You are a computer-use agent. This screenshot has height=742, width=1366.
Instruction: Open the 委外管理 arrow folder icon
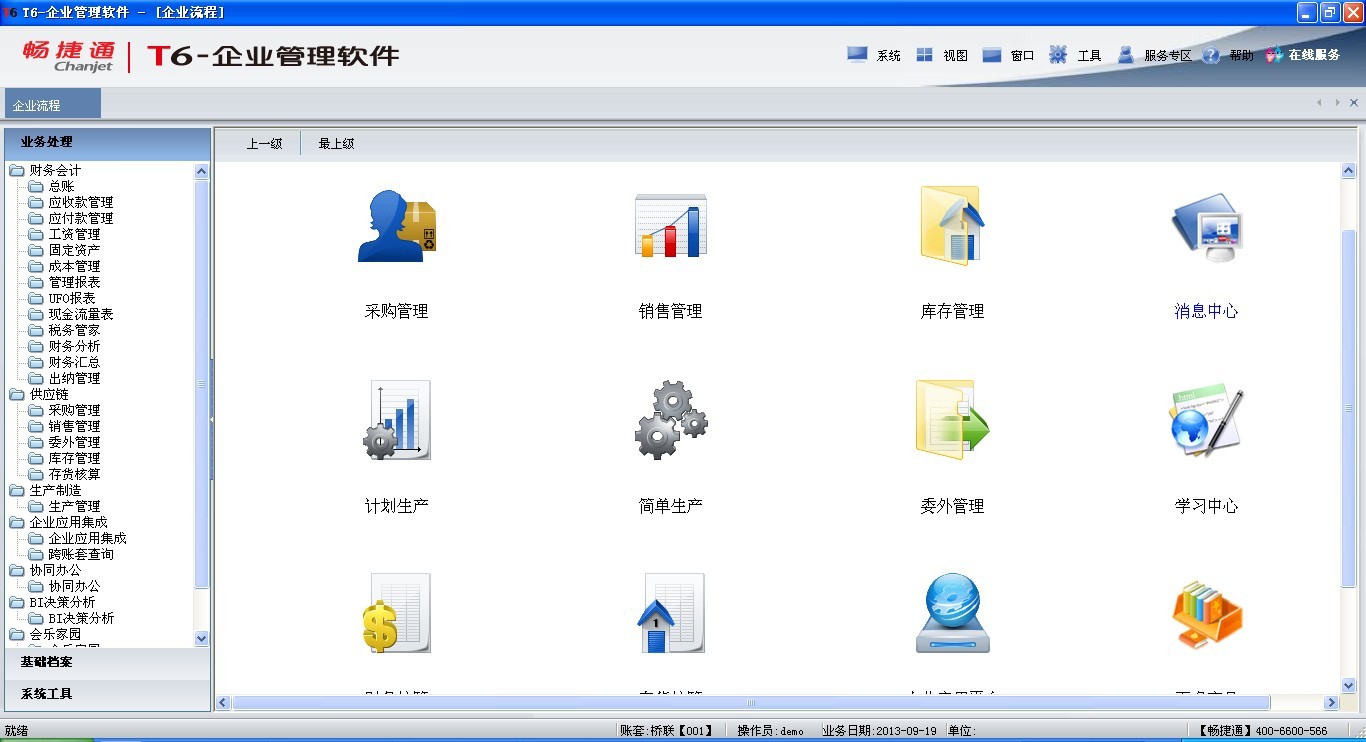[x=952, y=420]
